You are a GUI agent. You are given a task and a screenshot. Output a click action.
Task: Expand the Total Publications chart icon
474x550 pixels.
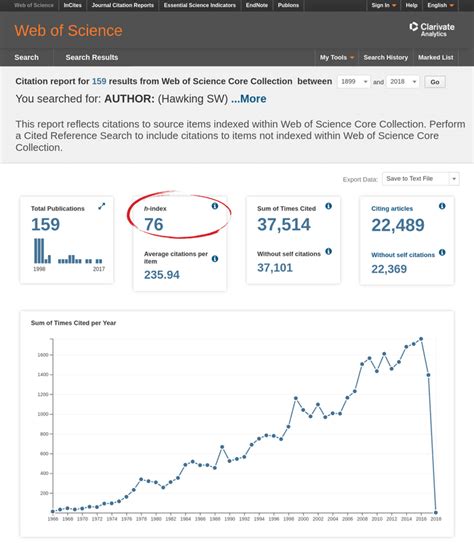point(102,206)
